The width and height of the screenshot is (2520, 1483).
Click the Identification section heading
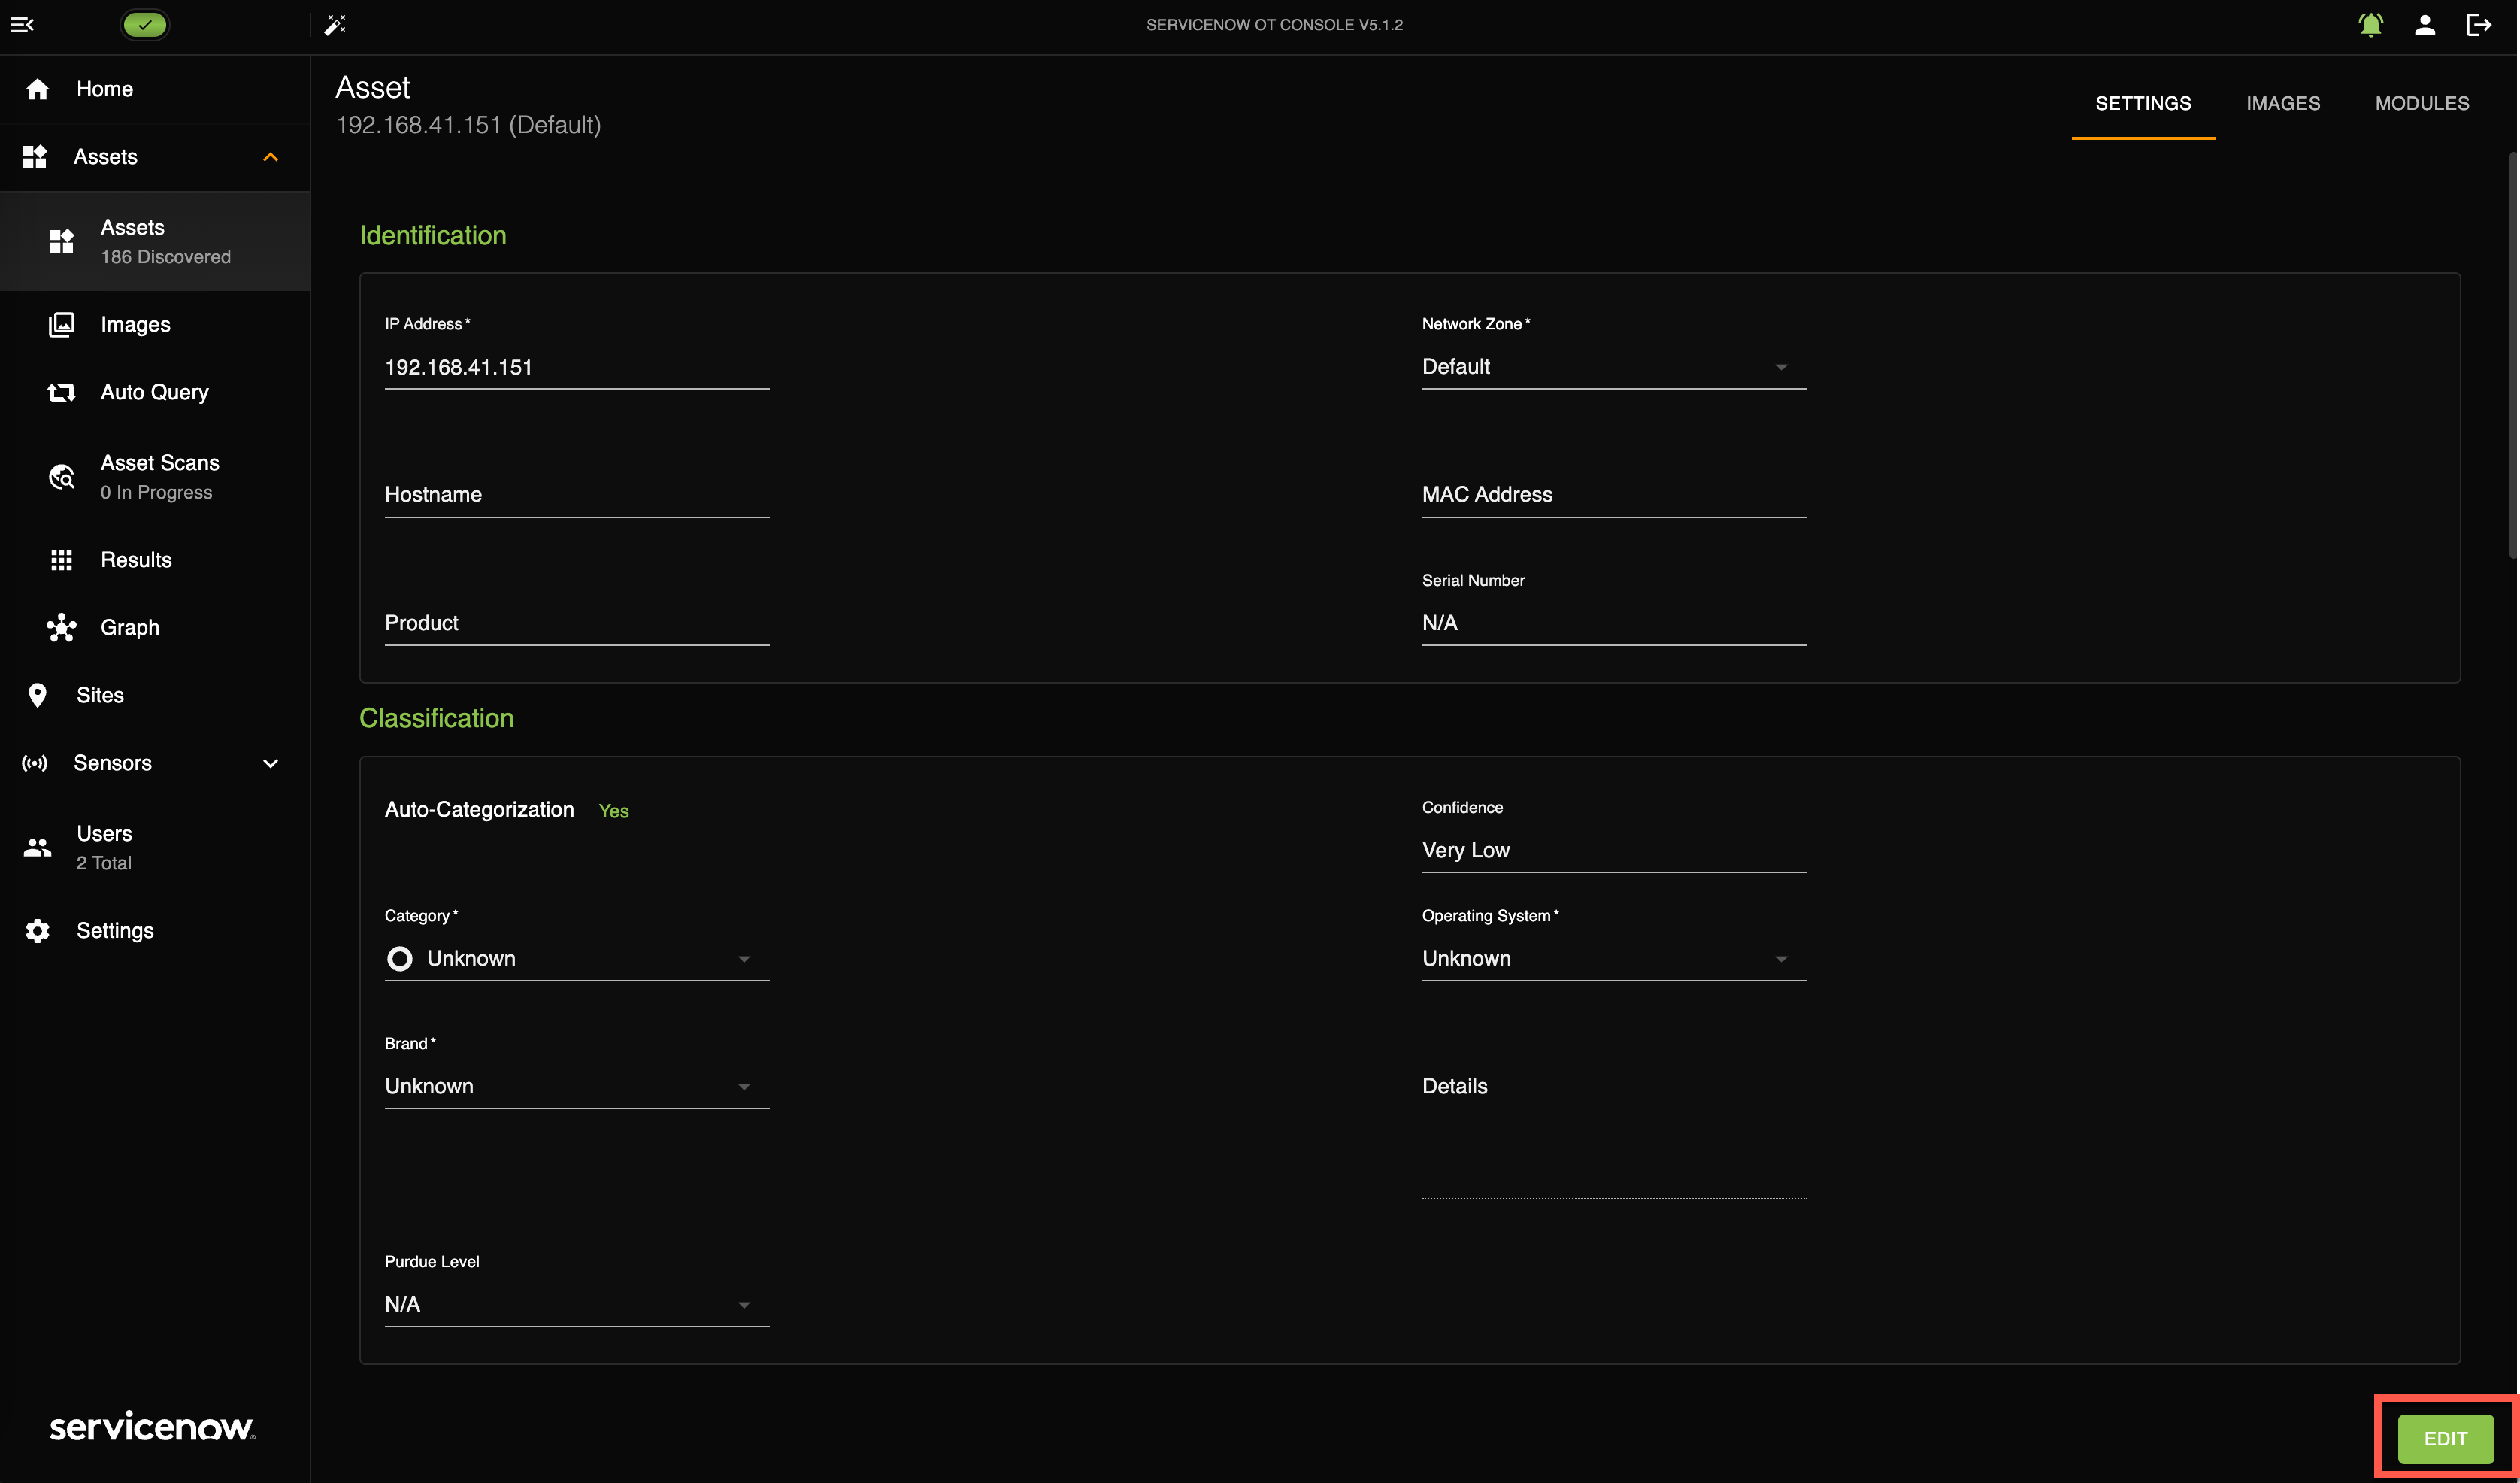(433, 236)
